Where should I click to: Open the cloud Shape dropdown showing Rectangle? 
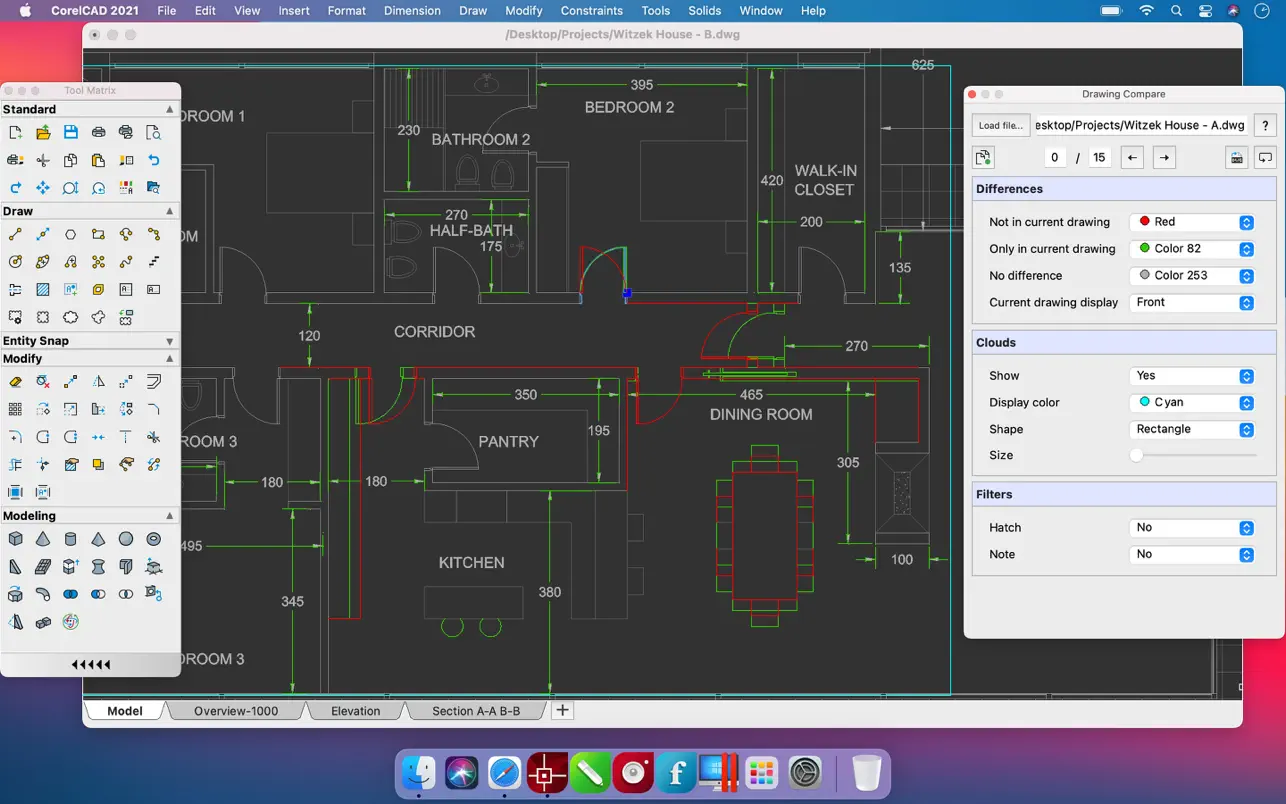(1191, 429)
